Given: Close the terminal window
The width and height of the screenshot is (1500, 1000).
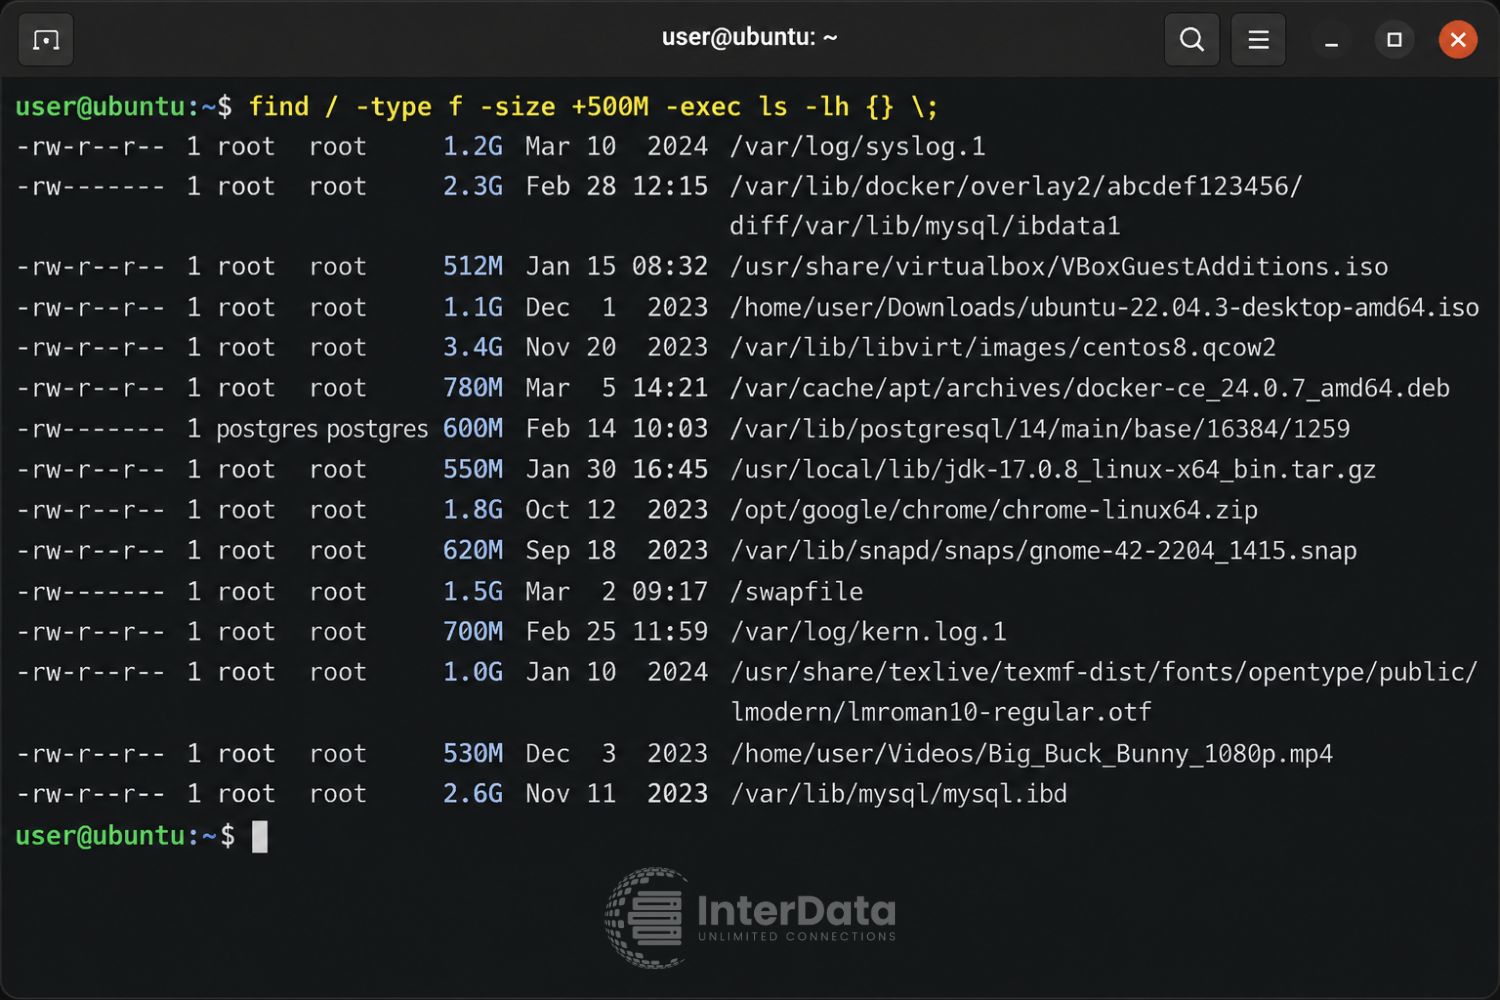Looking at the screenshot, I should [1457, 40].
